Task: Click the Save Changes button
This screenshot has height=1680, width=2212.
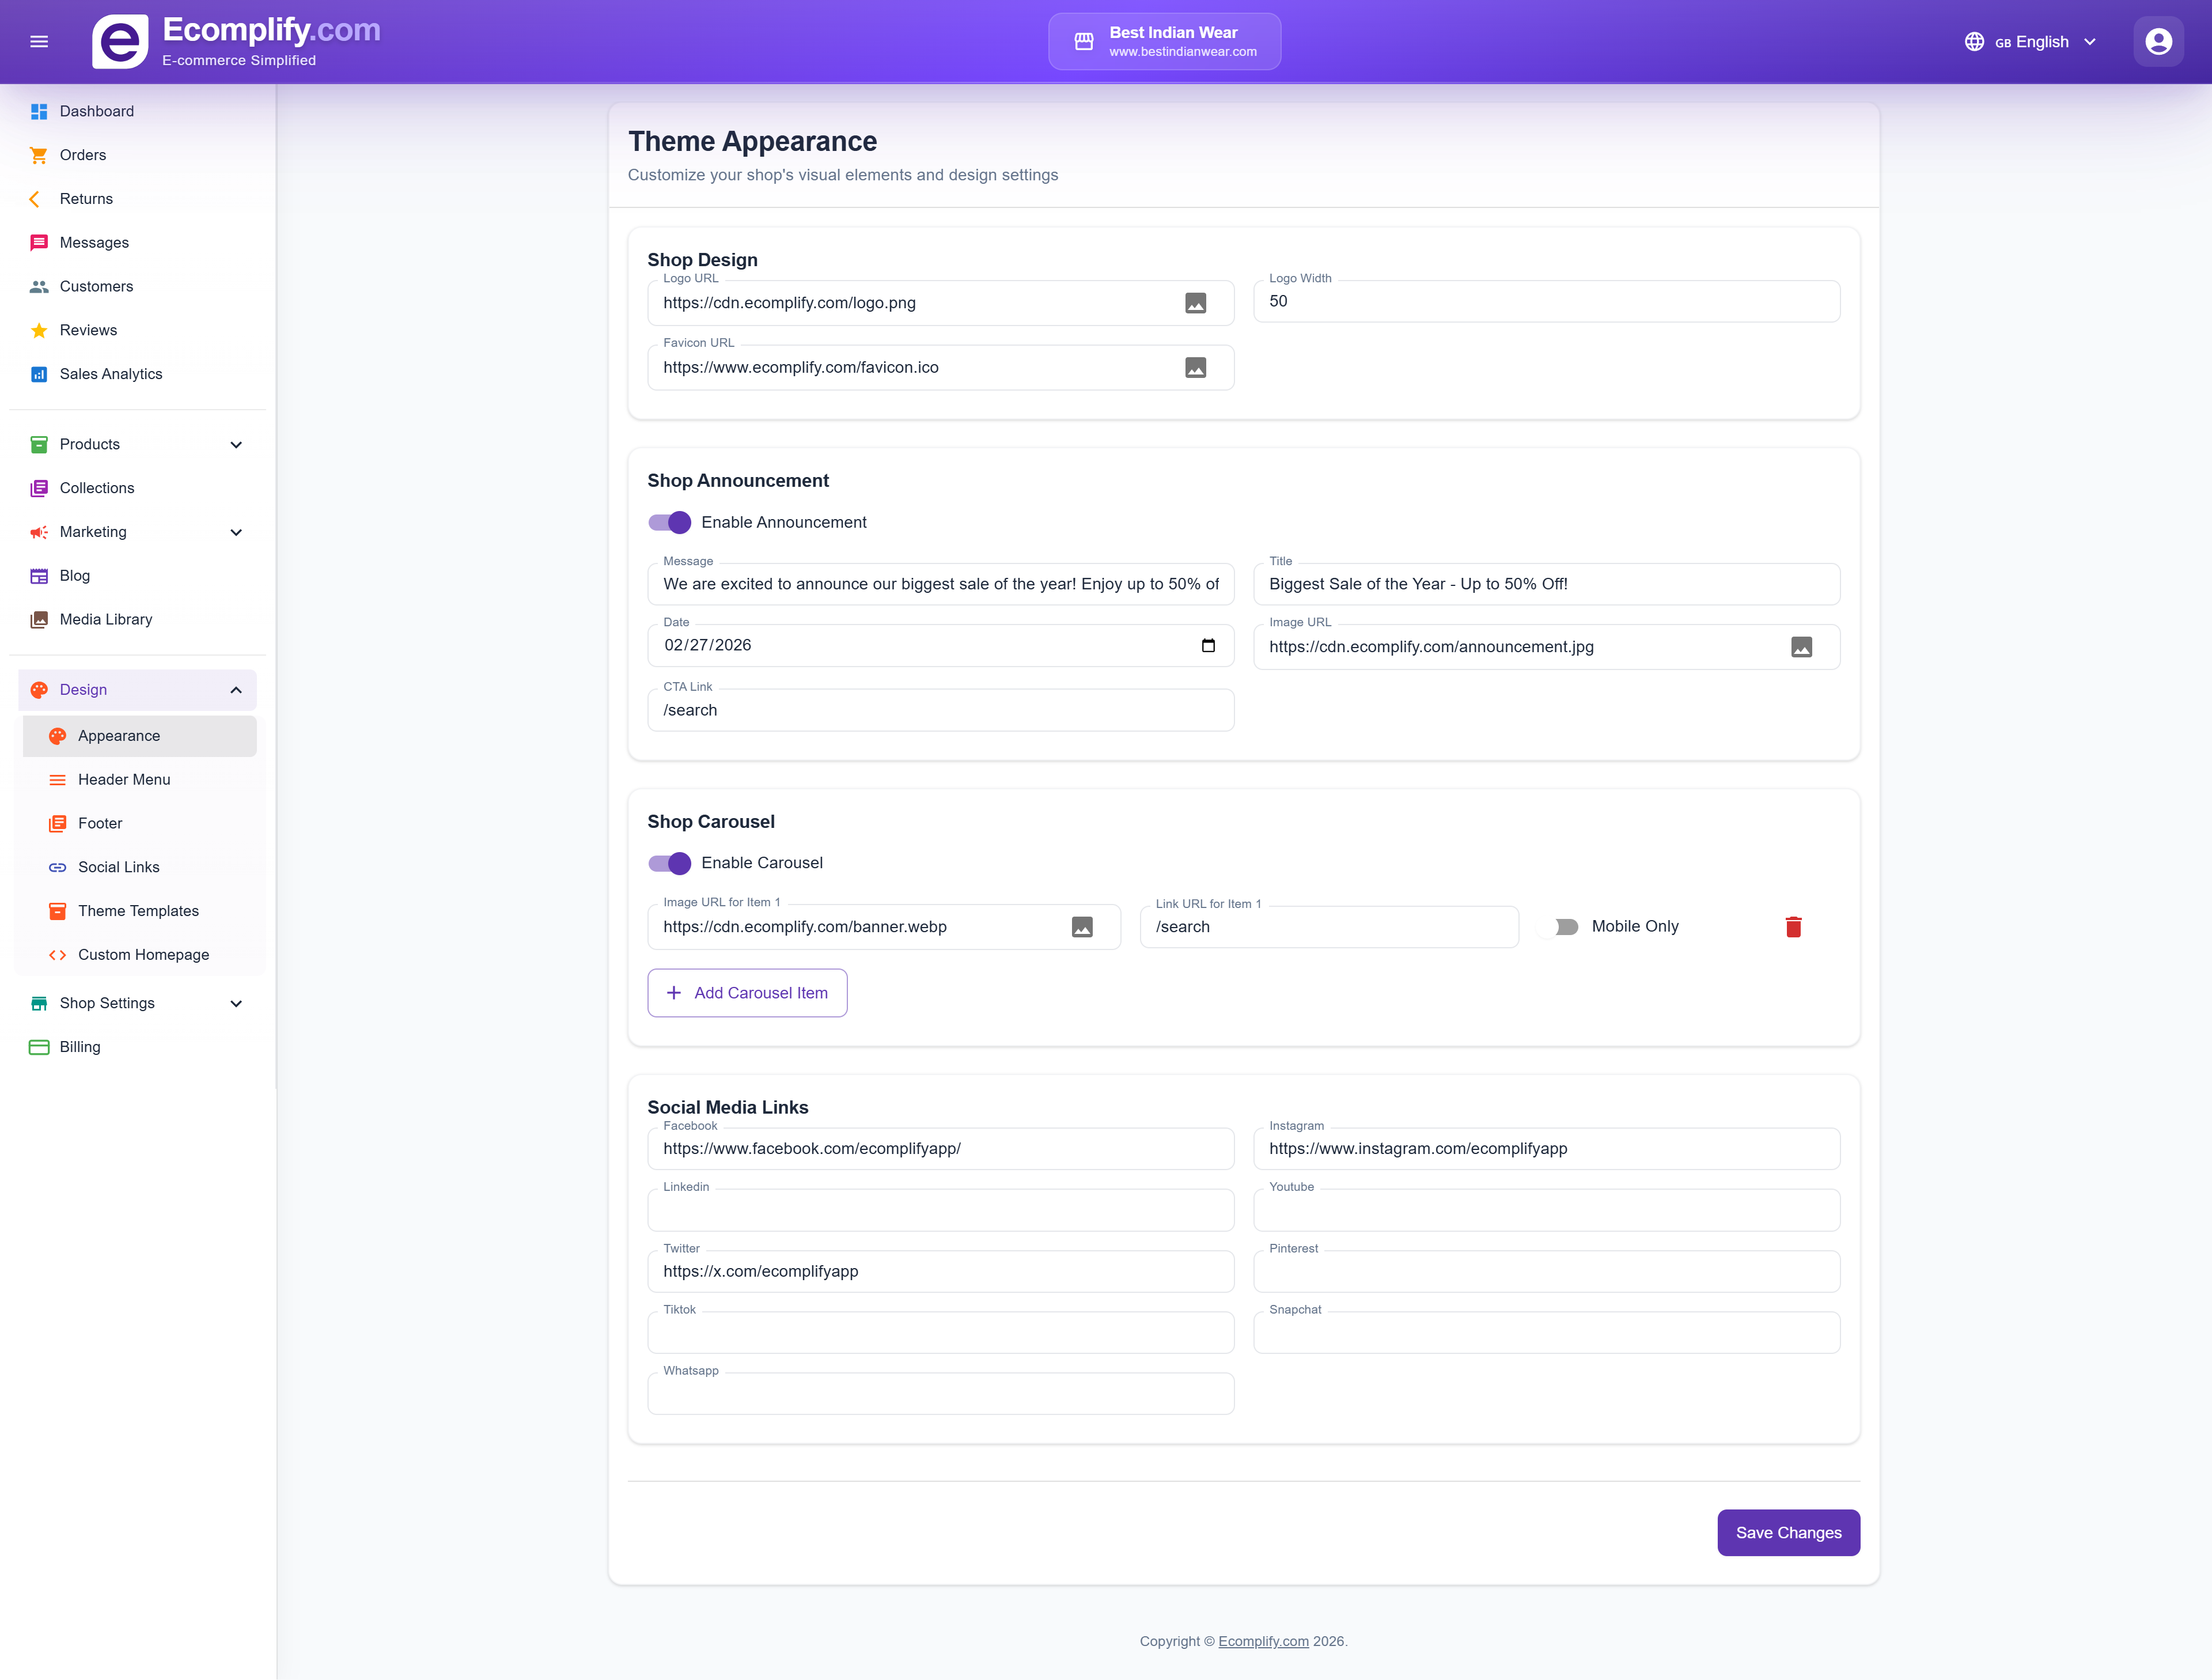Action: [1788, 1532]
